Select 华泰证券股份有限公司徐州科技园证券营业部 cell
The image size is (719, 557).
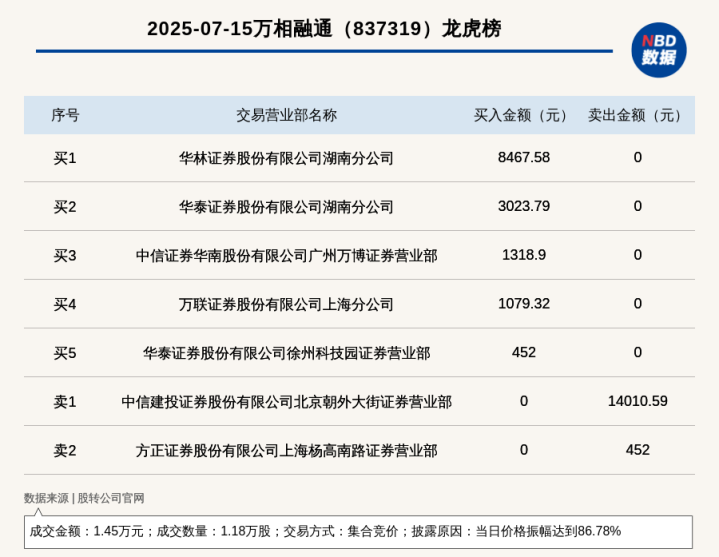(x=287, y=353)
